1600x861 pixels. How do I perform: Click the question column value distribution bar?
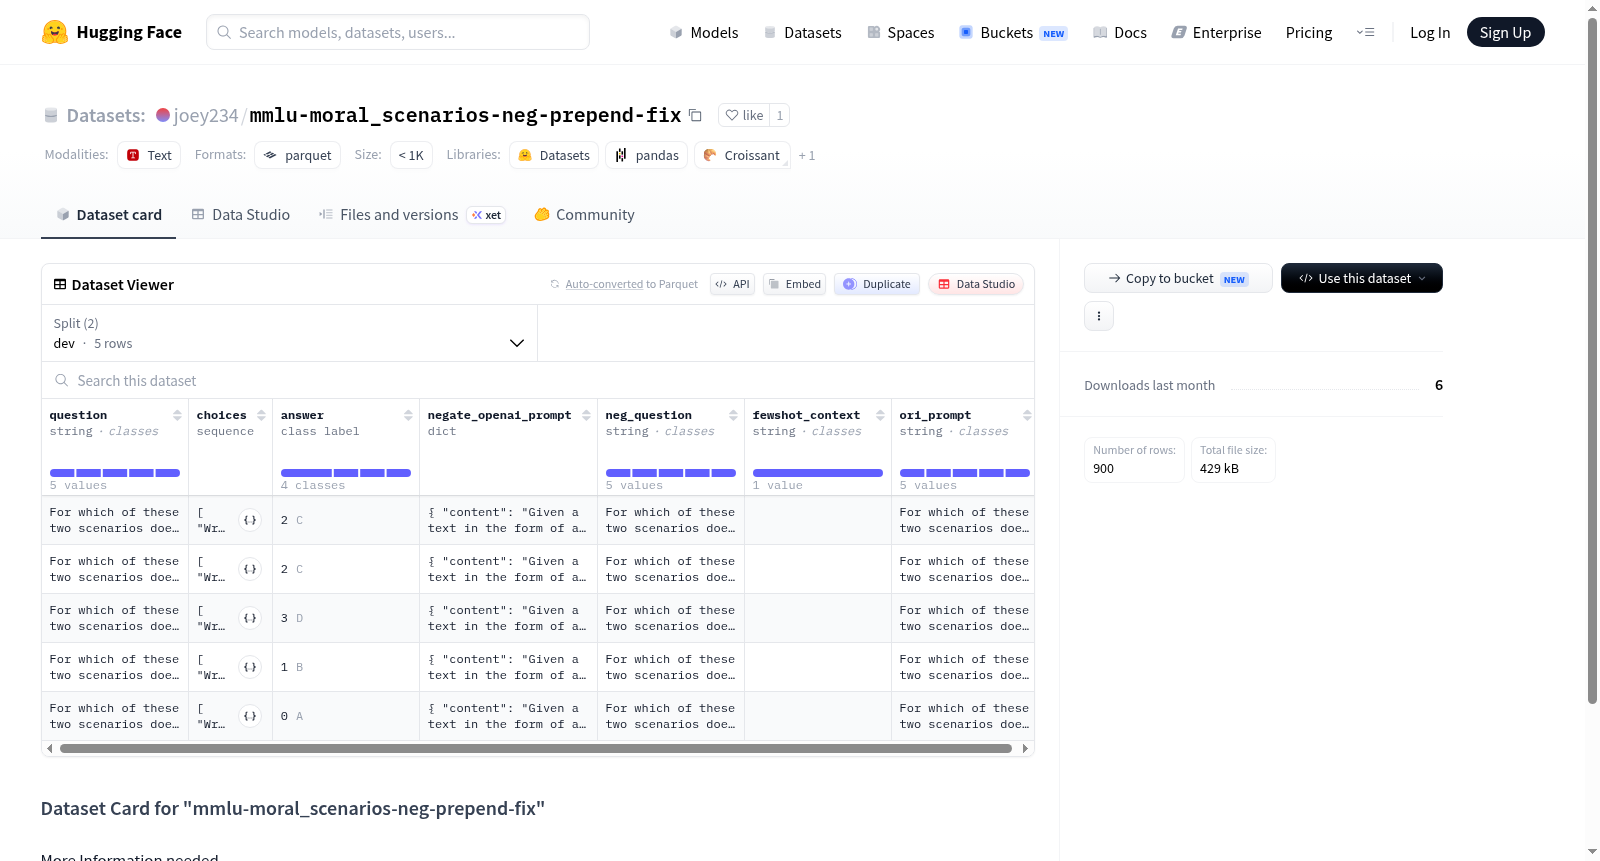pos(115,473)
